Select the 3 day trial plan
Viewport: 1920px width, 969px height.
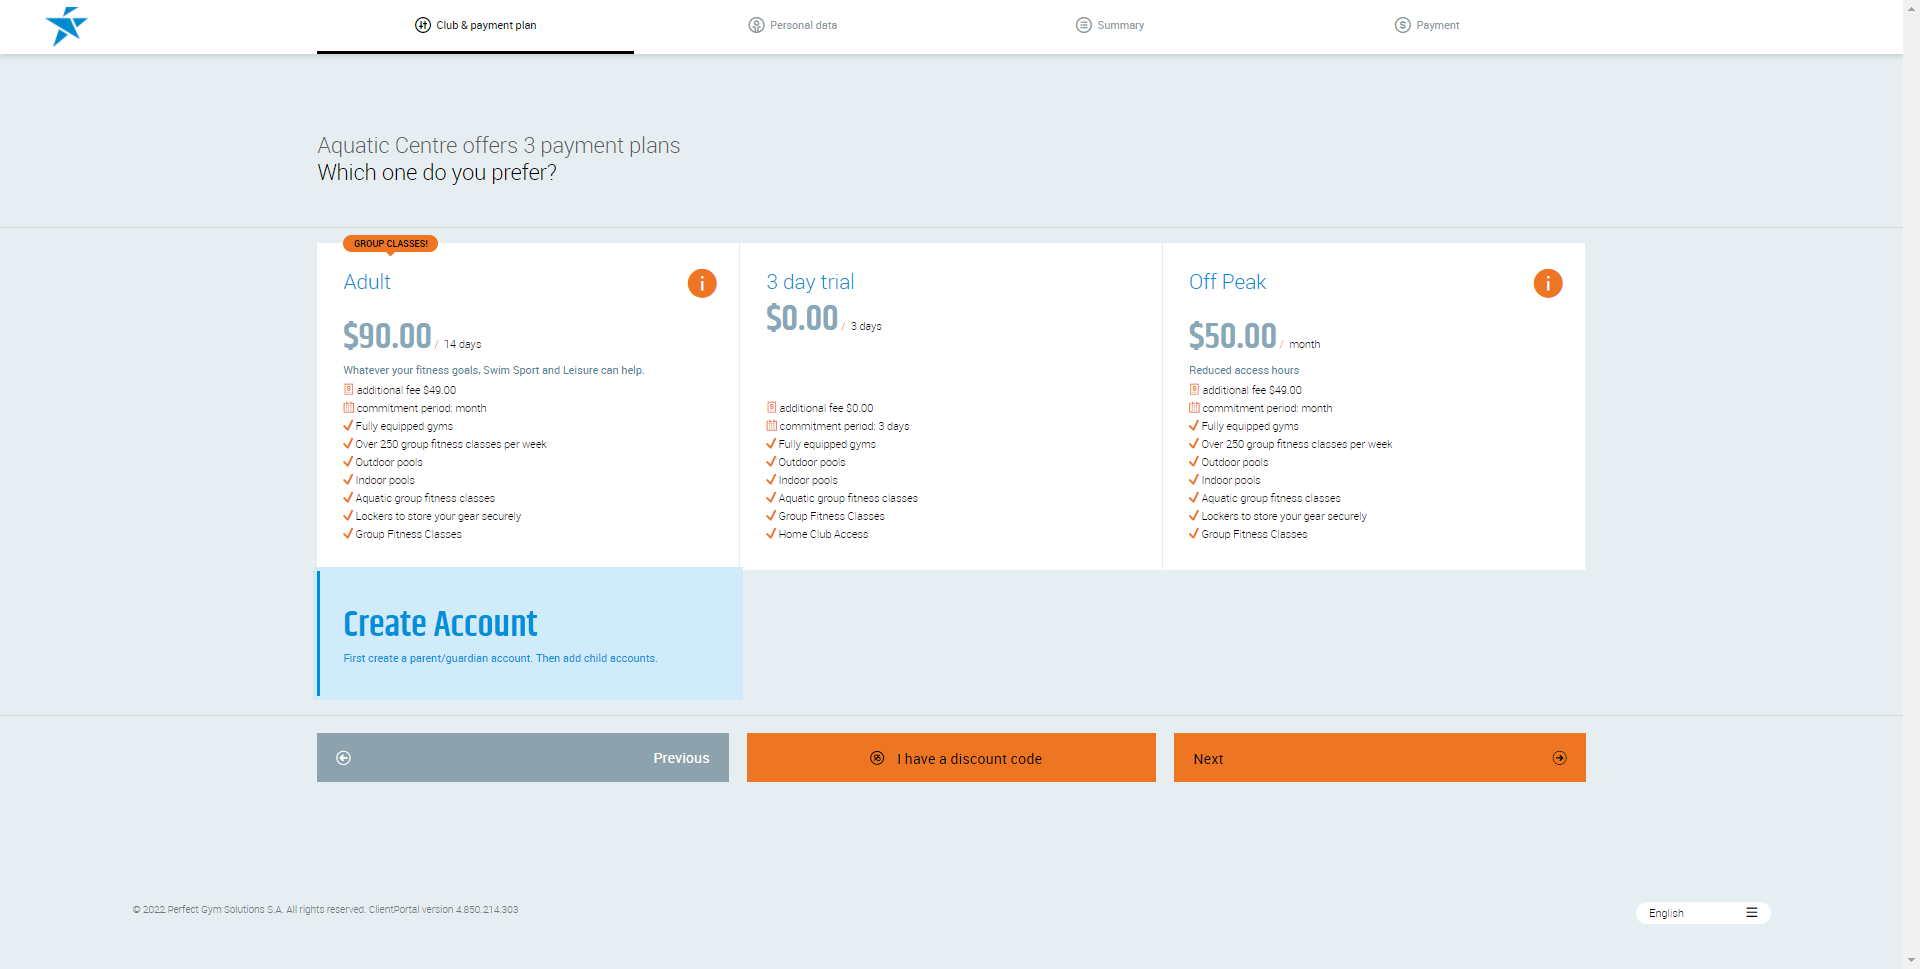click(810, 282)
